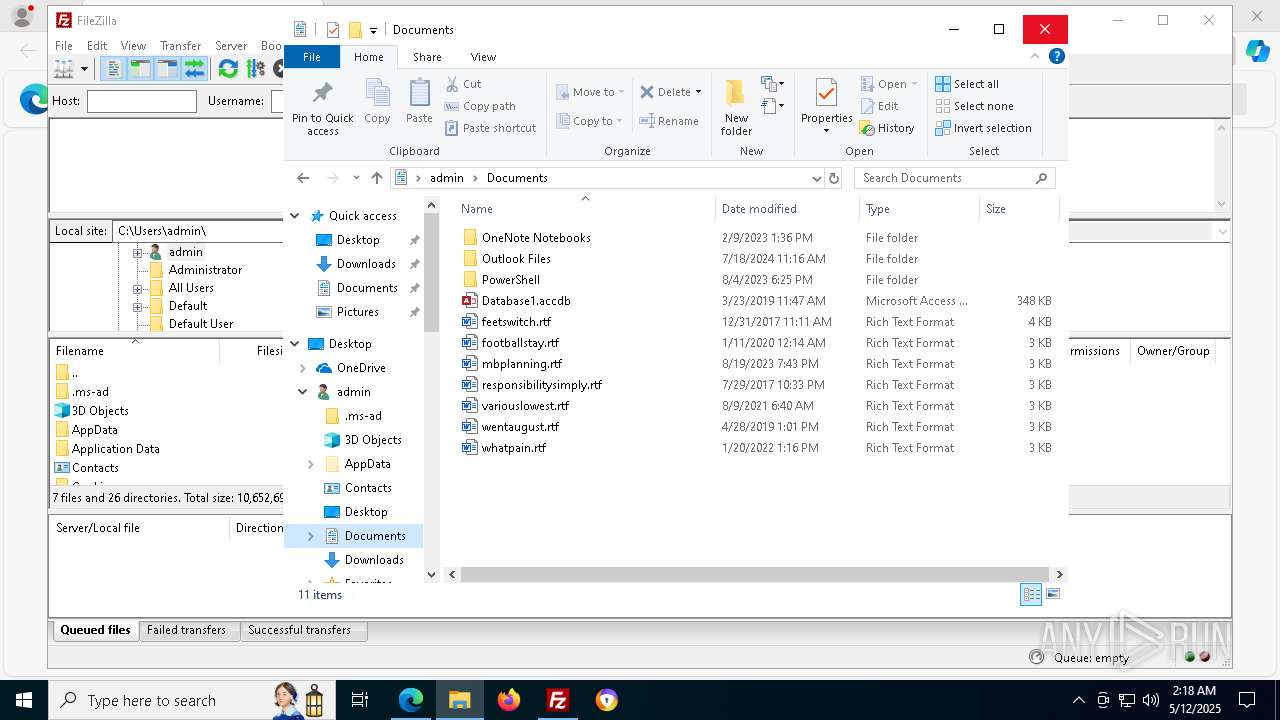Click the Paste icon in the ribbon
Image resolution: width=1280 pixels, height=720 pixels.
tap(419, 102)
